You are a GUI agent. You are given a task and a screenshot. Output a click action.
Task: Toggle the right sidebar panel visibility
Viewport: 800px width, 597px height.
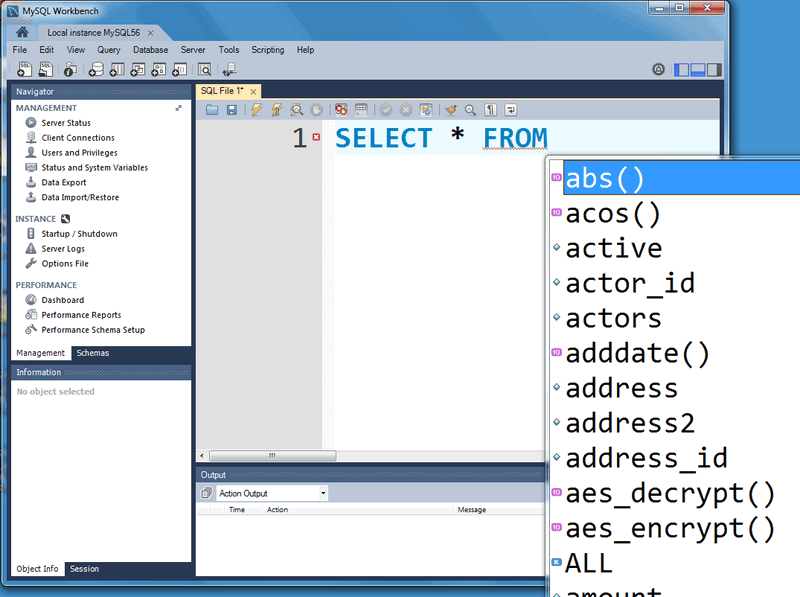[714, 69]
